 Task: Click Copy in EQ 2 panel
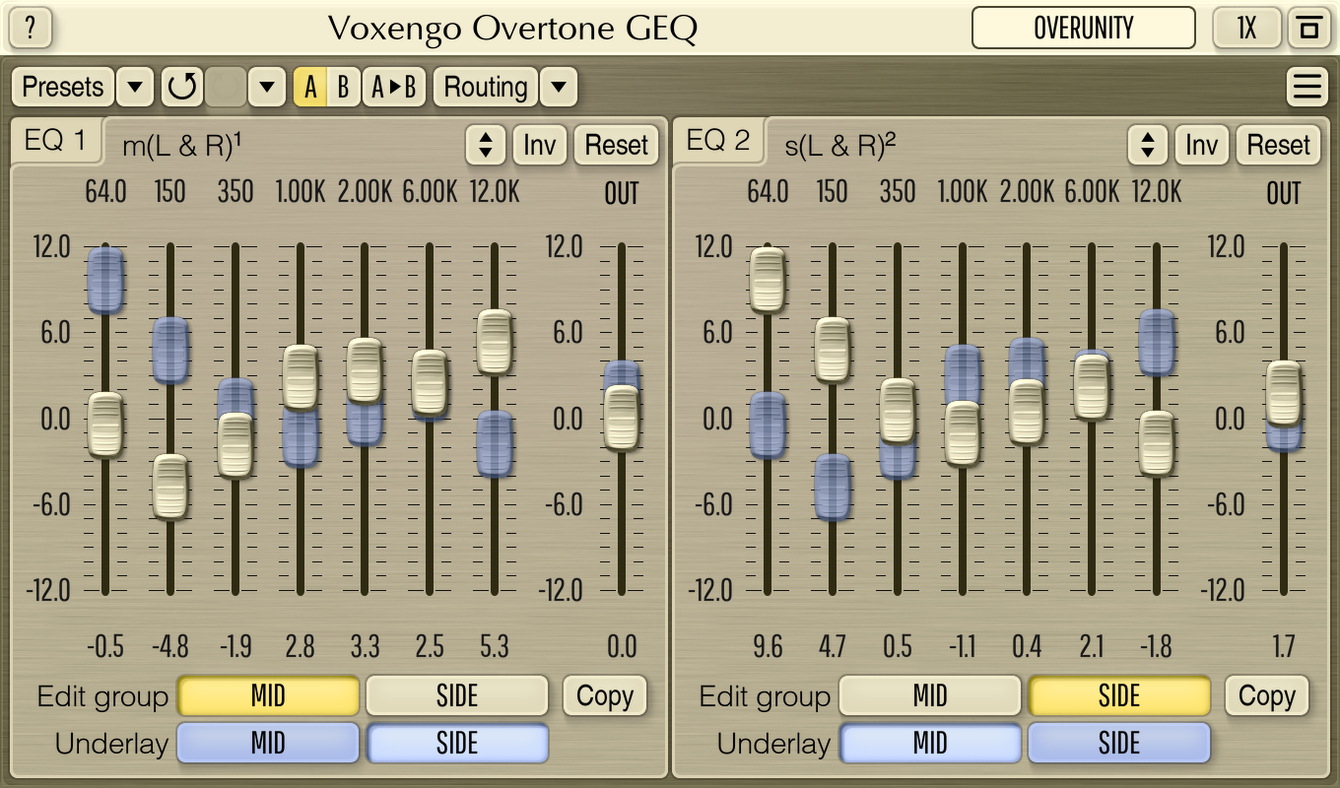pos(1267,696)
